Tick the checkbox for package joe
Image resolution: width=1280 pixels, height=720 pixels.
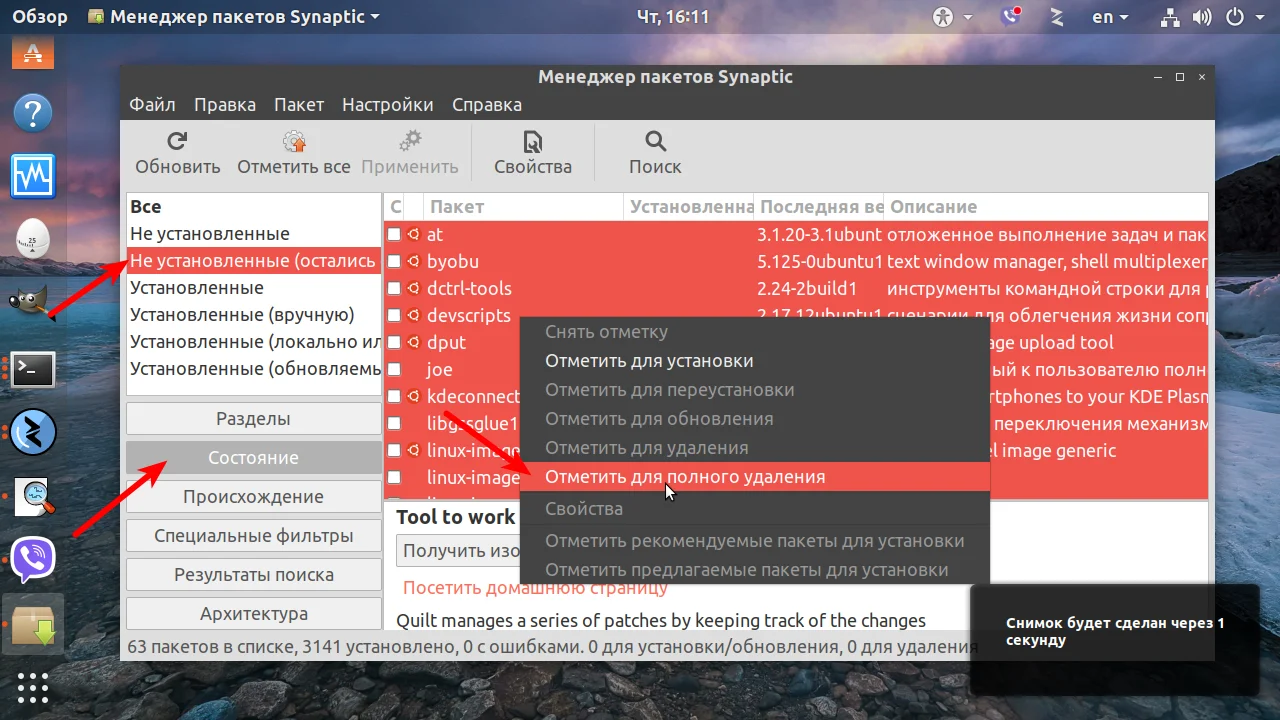click(x=394, y=369)
